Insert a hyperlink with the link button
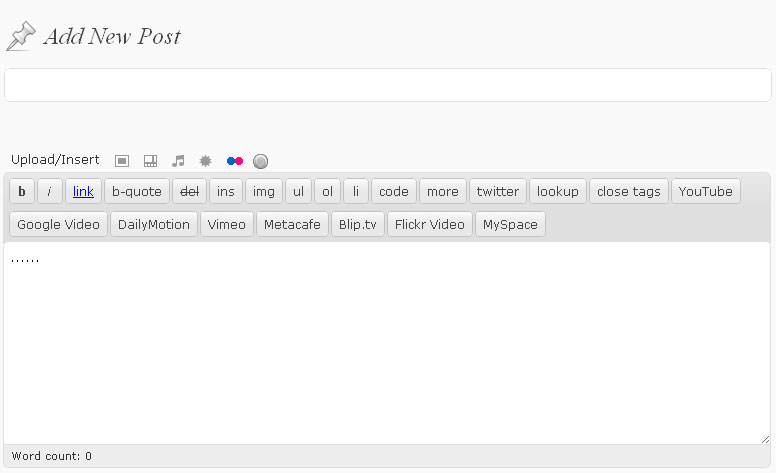The image size is (776, 473). pyautogui.click(x=83, y=191)
